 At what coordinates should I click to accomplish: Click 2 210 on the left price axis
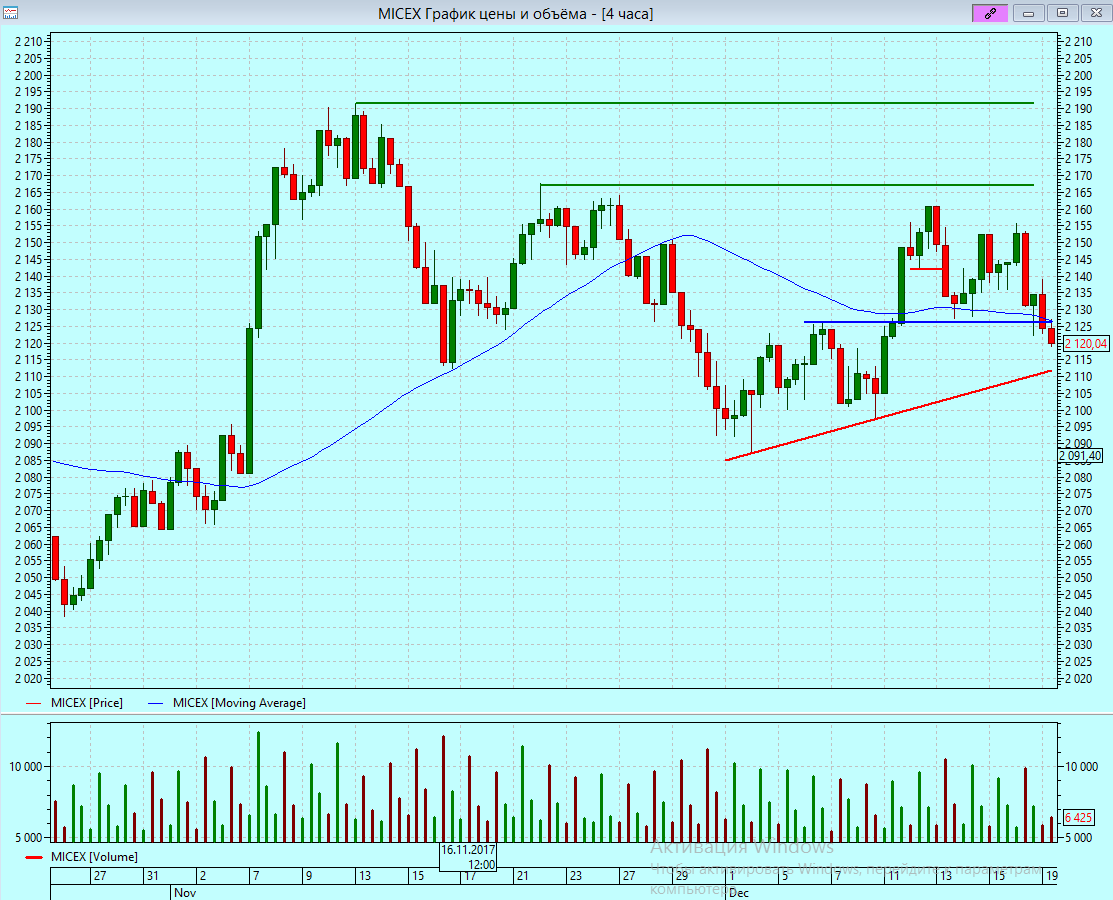[x=28, y=41]
